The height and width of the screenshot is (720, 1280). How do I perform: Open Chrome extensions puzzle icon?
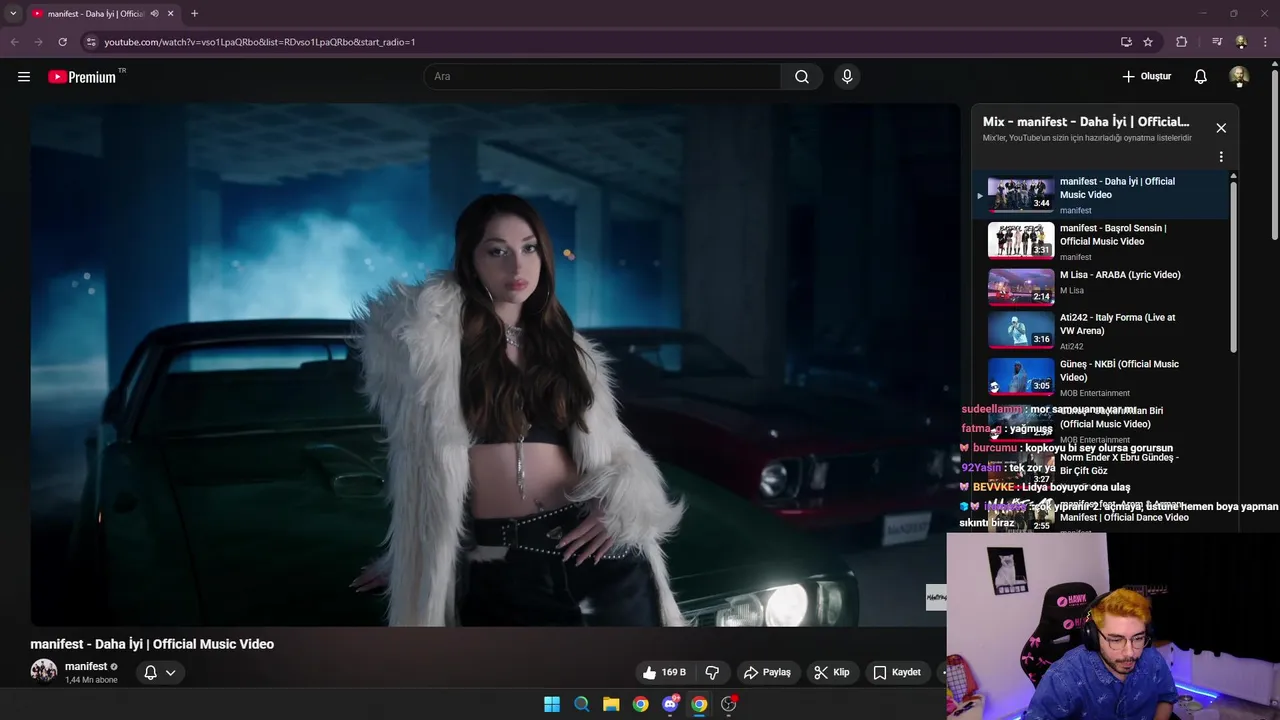tap(1182, 42)
